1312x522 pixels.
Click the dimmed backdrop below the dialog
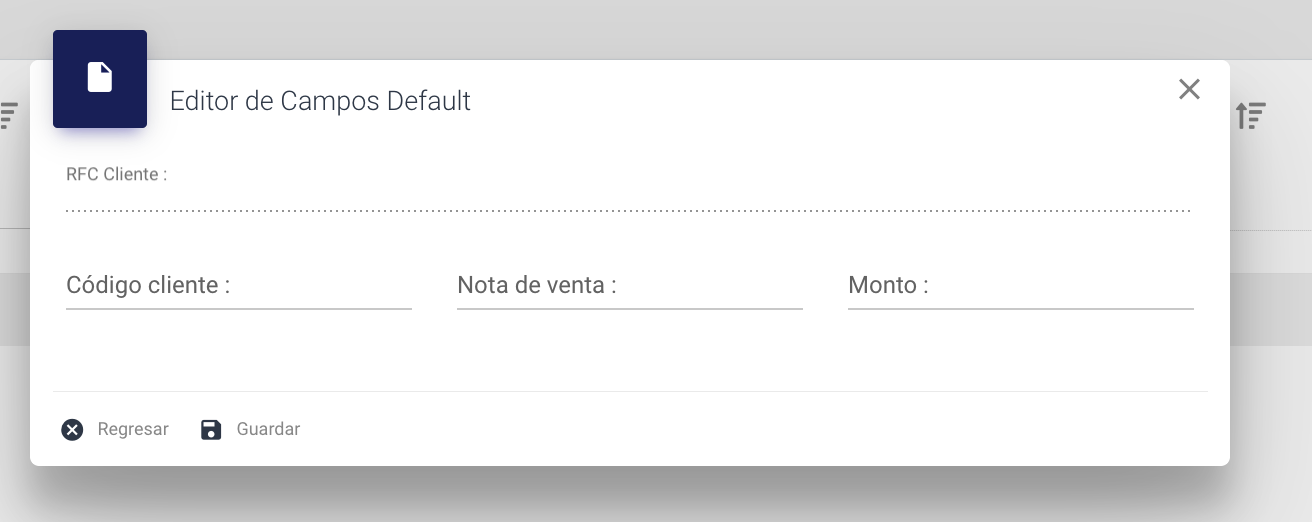pos(656,496)
